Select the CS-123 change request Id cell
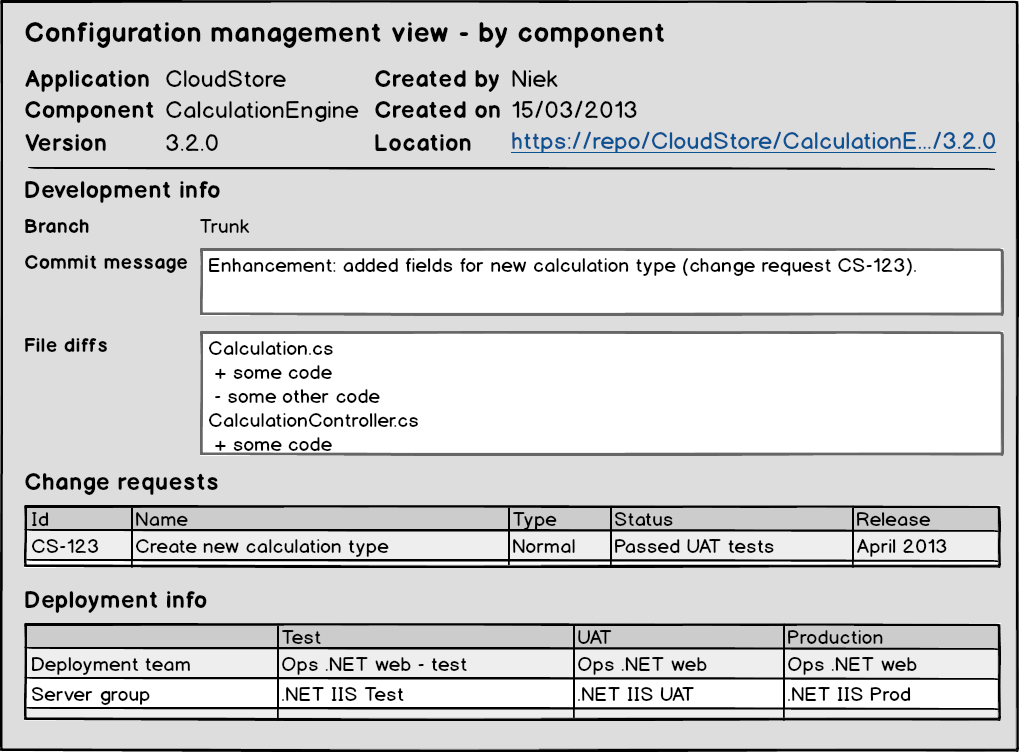The height and width of the screenshot is (752, 1019). (x=79, y=546)
